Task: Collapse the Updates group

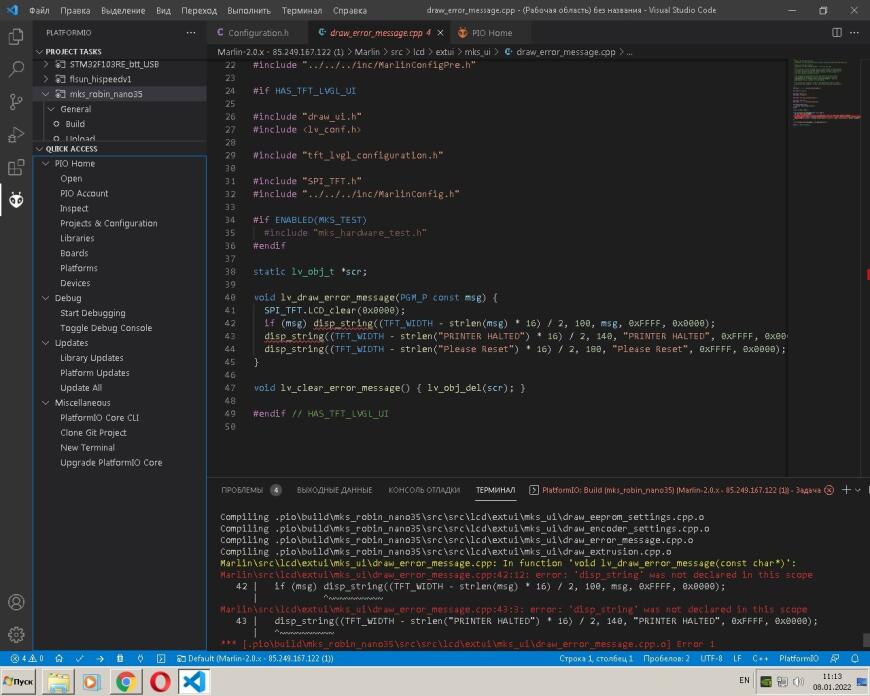Action: coord(46,343)
